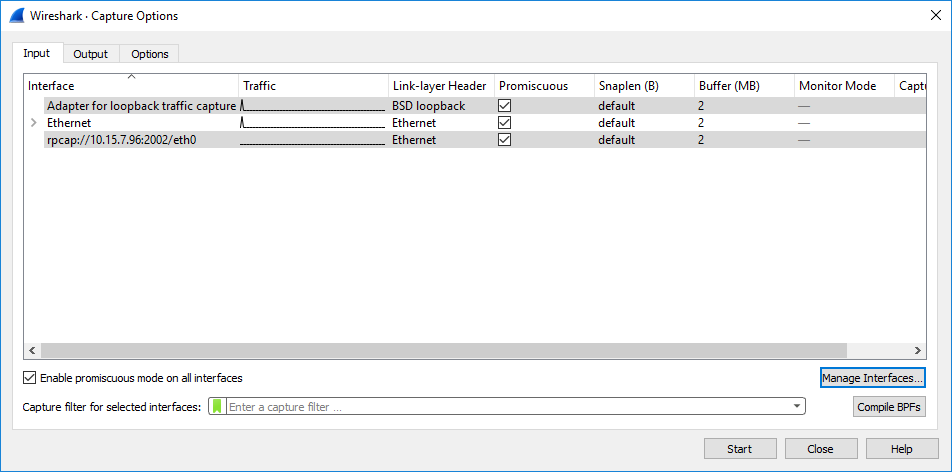
Task: Disable promiscuous mode on all interfaces
Action: click(x=30, y=378)
